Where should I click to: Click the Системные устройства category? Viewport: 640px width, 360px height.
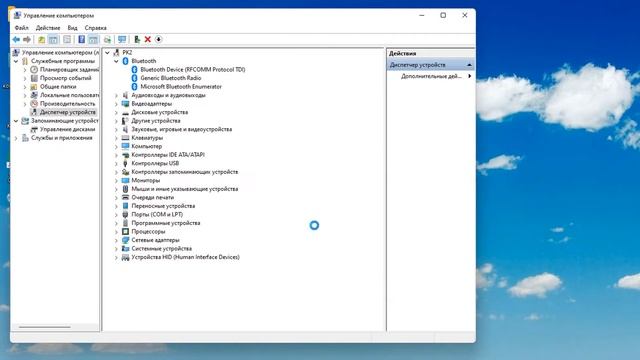pyautogui.click(x=162, y=249)
